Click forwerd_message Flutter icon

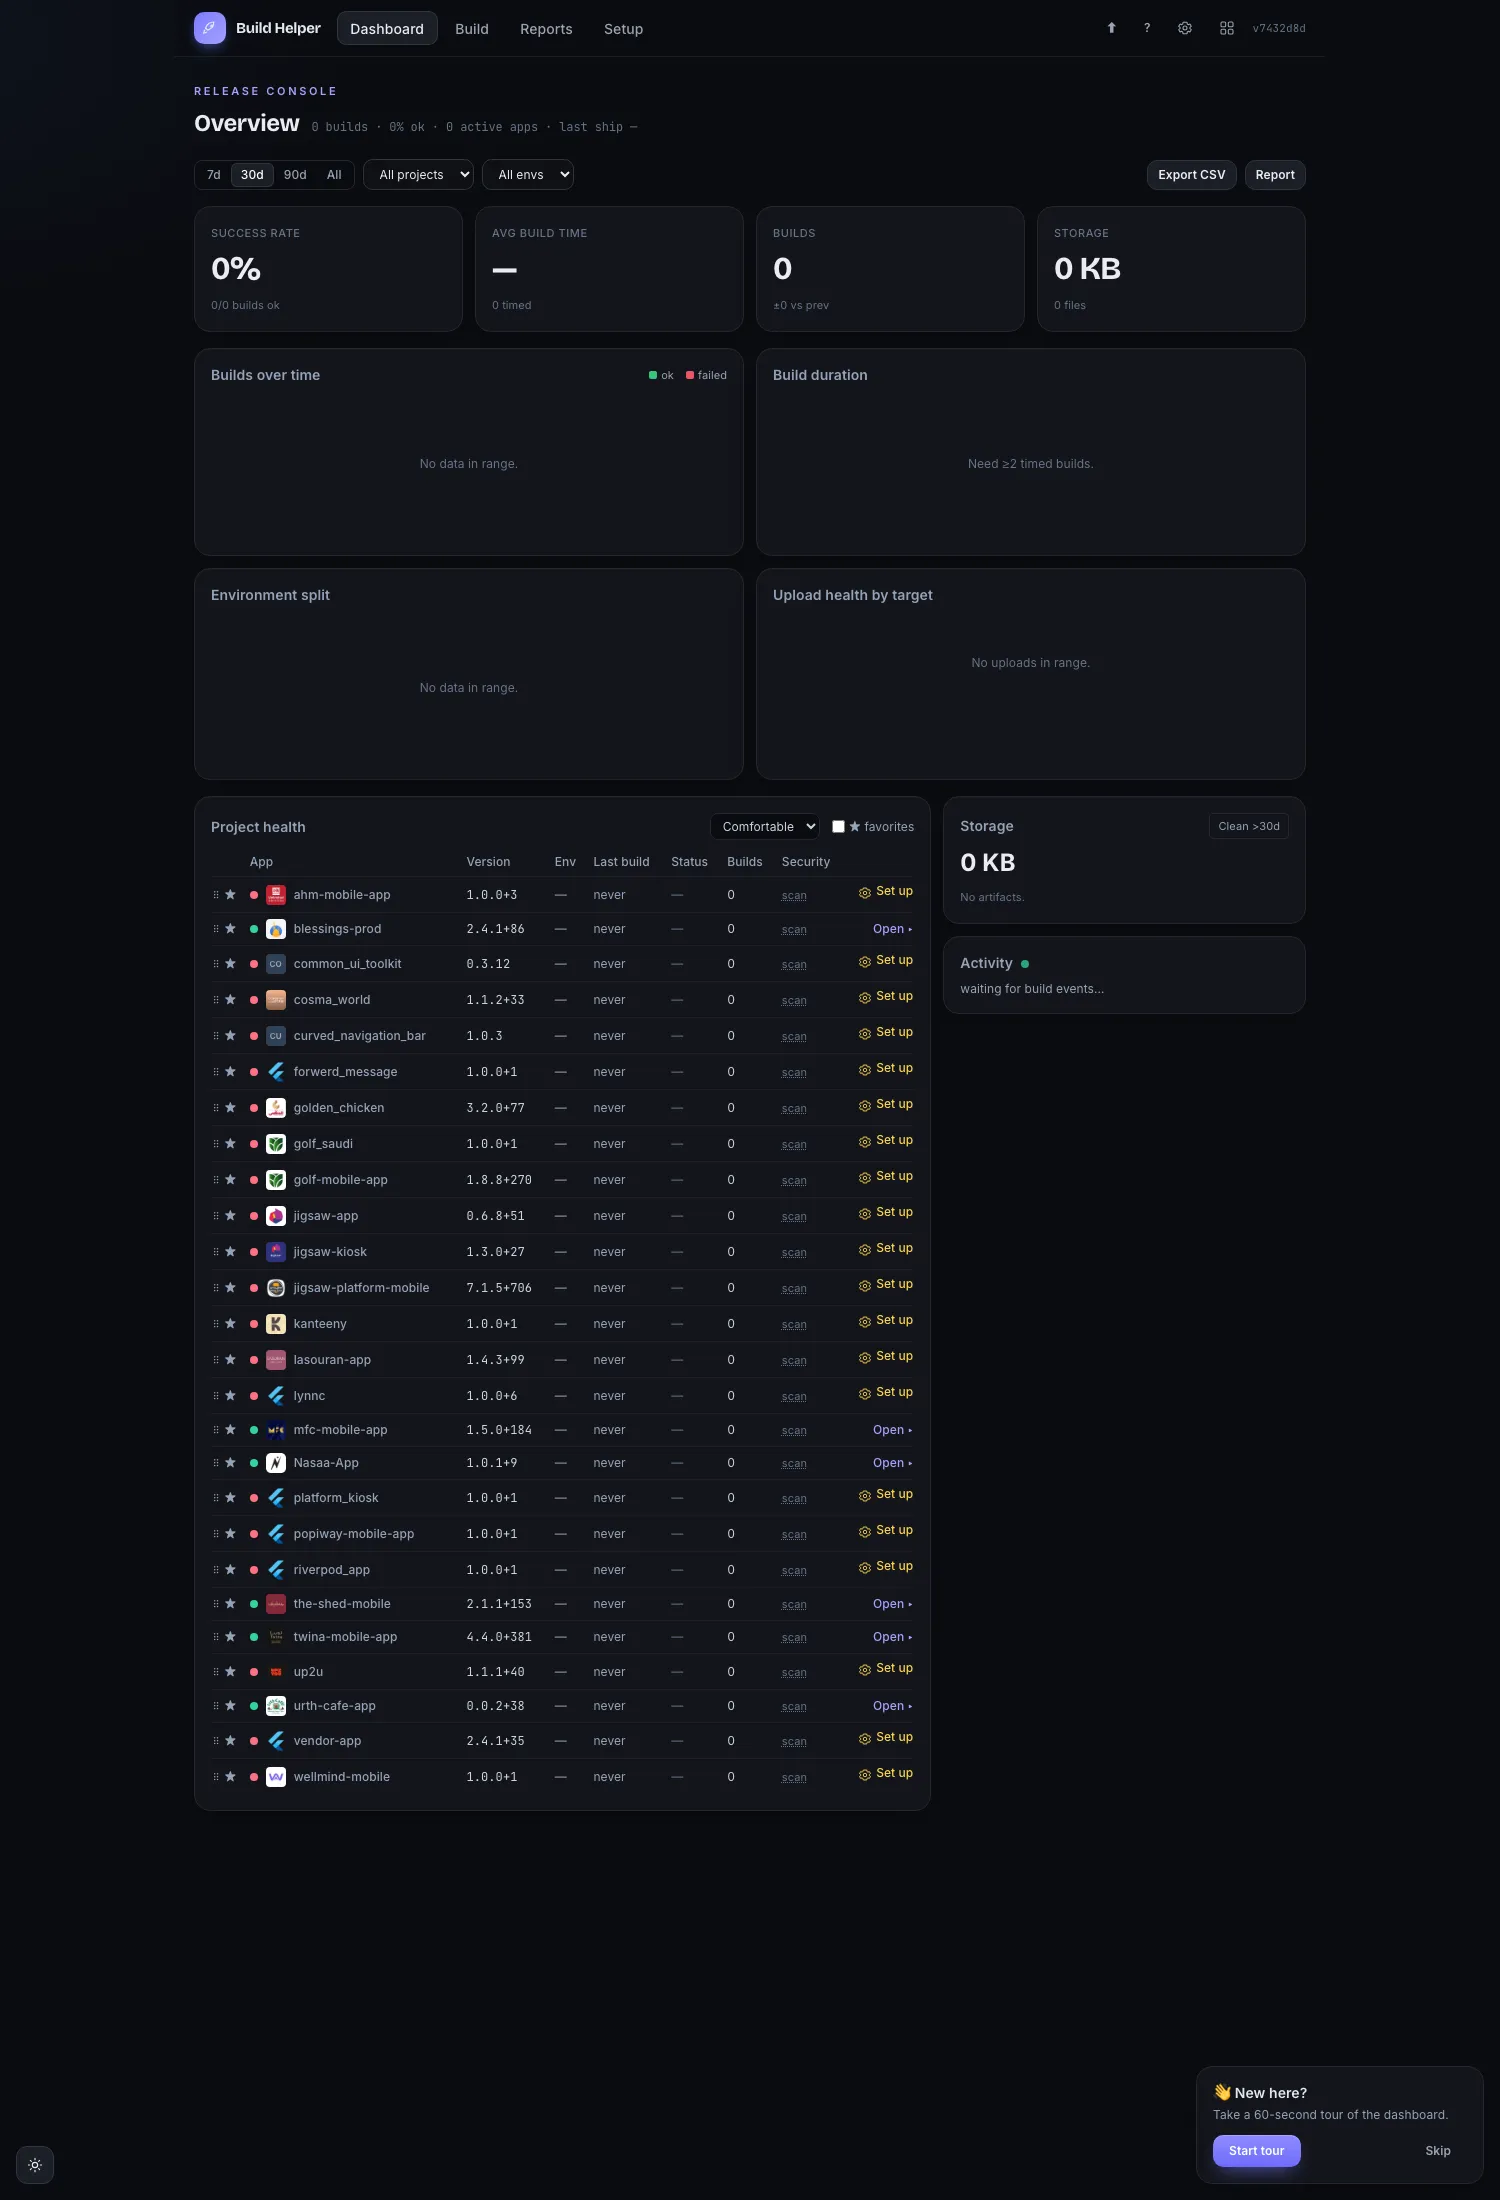[x=276, y=1072]
